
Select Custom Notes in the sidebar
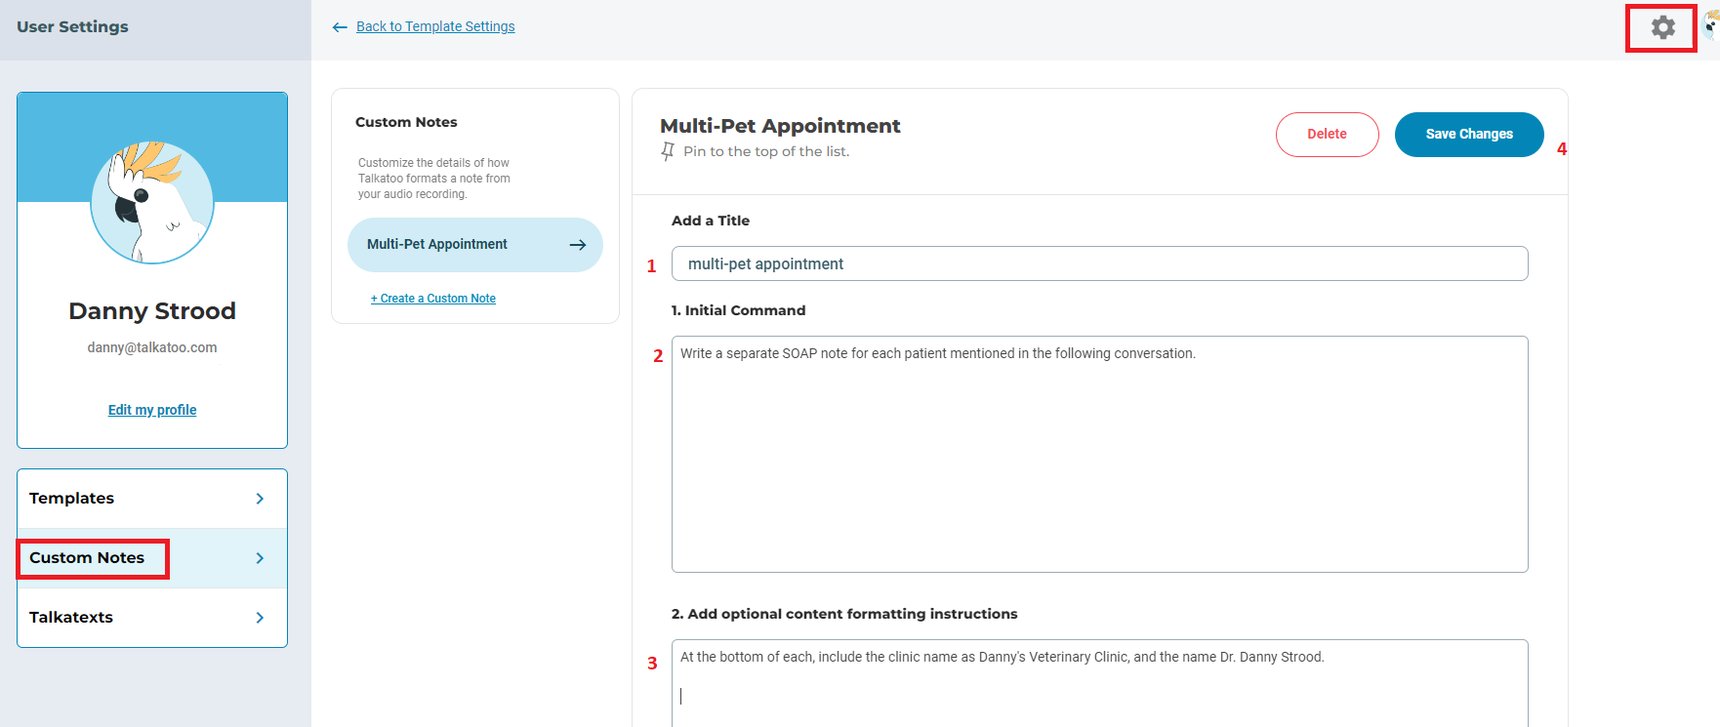[x=87, y=558]
